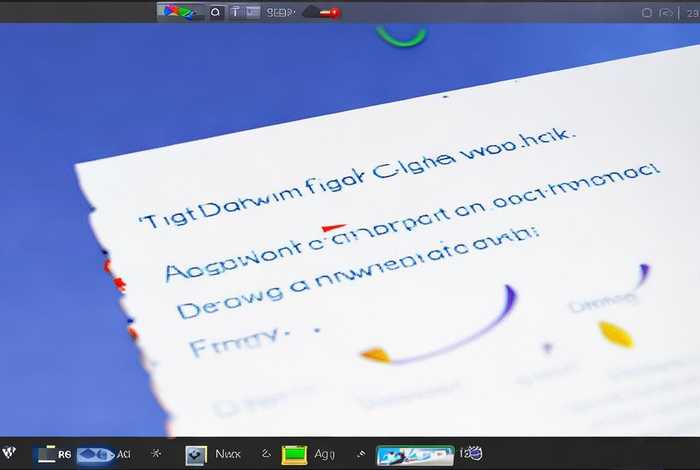Click the purple icon at taskbar end
The height and width of the screenshot is (470, 700).
click(471, 454)
